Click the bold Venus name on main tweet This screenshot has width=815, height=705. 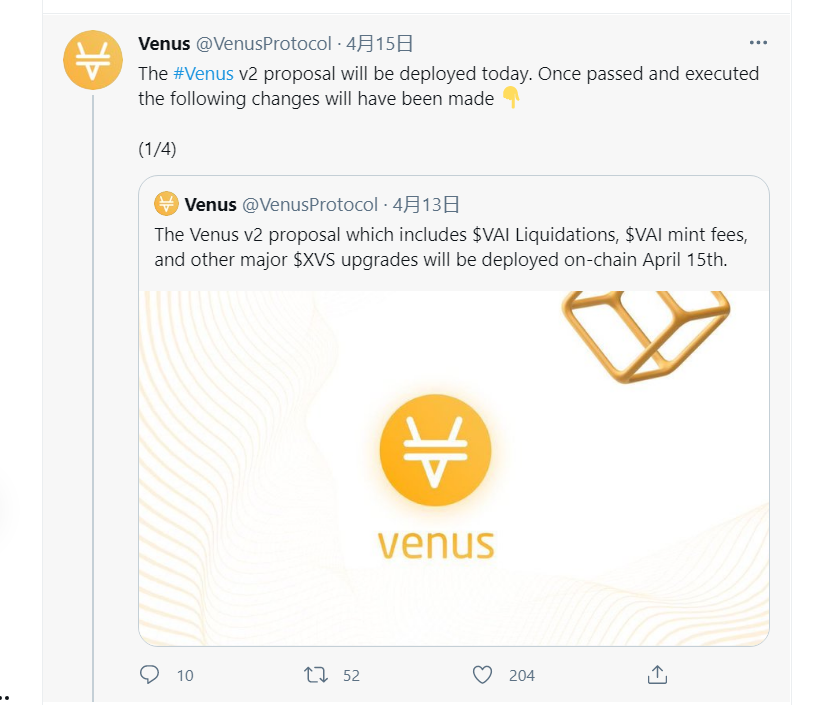[x=164, y=44]
